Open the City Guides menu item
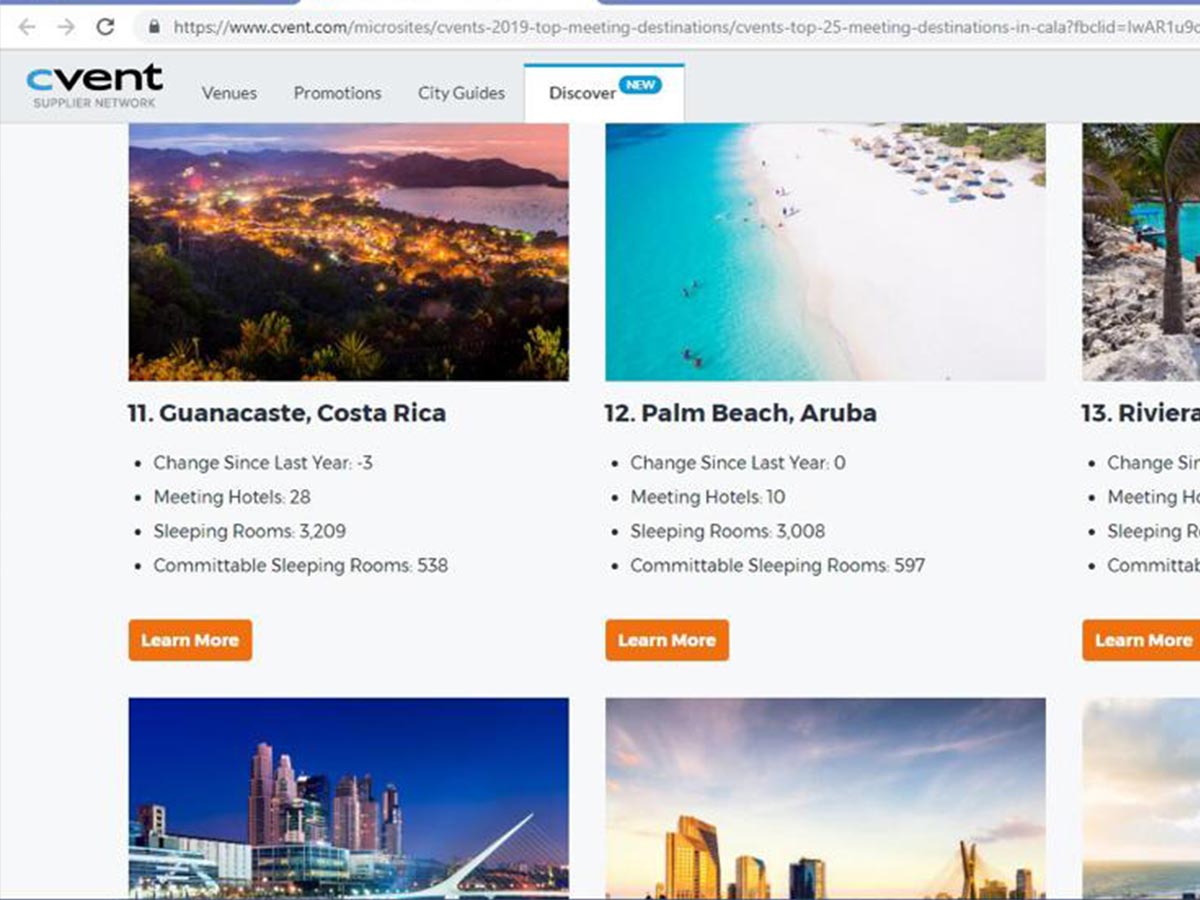 [461, 93]
